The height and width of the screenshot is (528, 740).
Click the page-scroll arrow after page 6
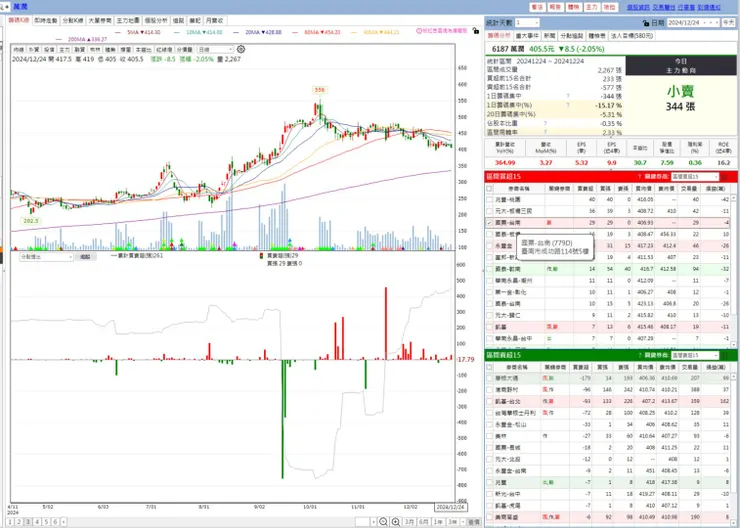(63, 522)
